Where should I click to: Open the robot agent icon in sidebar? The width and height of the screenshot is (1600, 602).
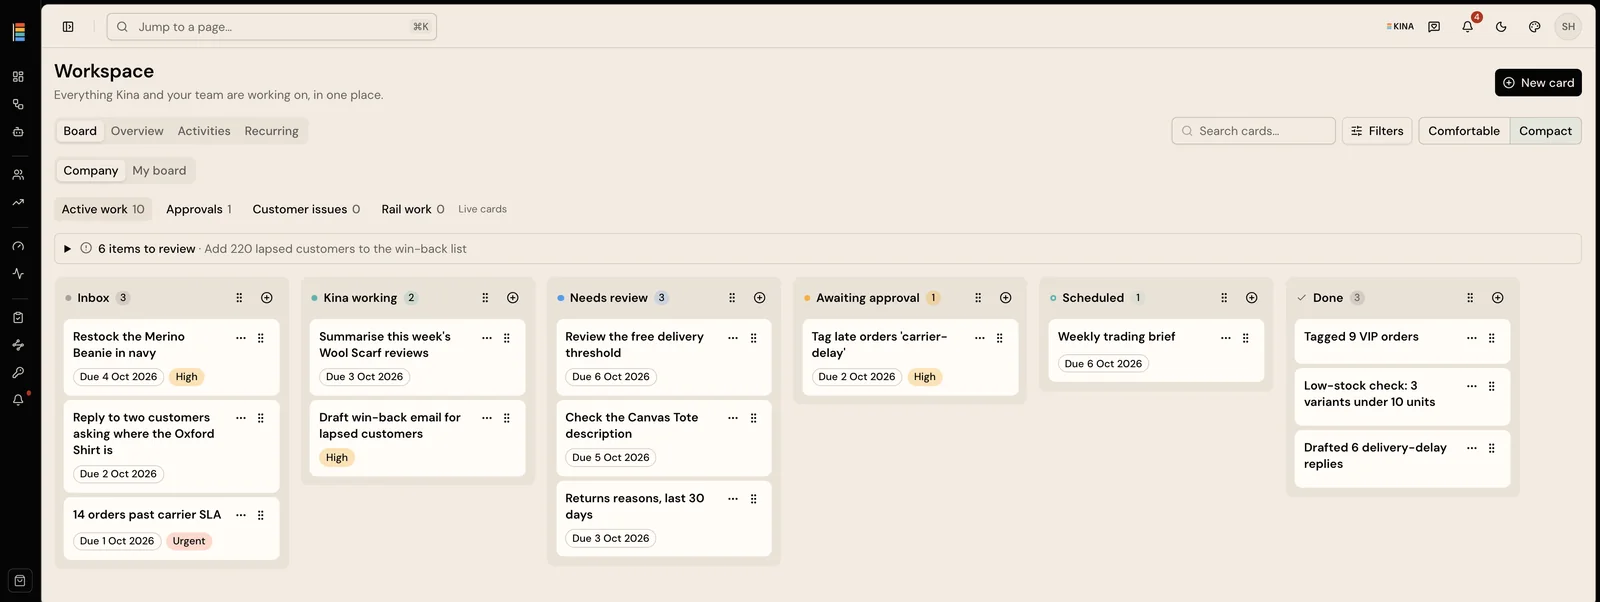coord(18,132)
